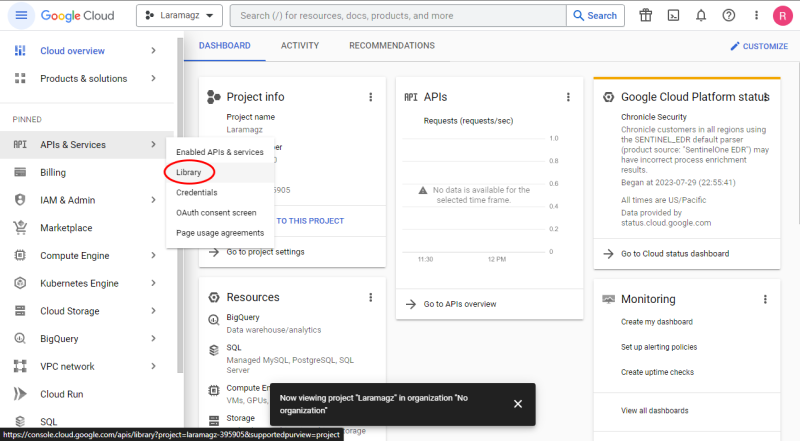
Task: Expand the Cloud overview submenu arrow
Action: [154, 51]
